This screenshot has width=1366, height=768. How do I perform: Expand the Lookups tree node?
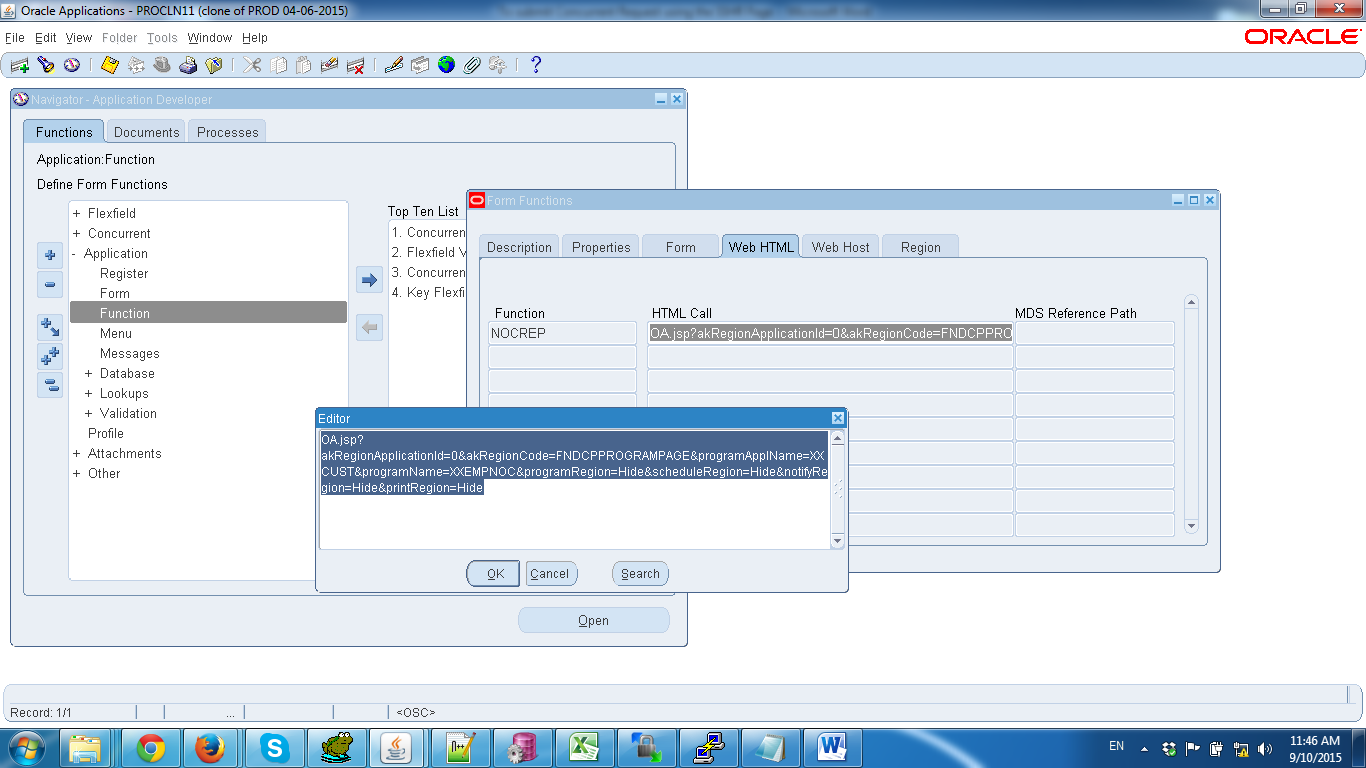89,393
